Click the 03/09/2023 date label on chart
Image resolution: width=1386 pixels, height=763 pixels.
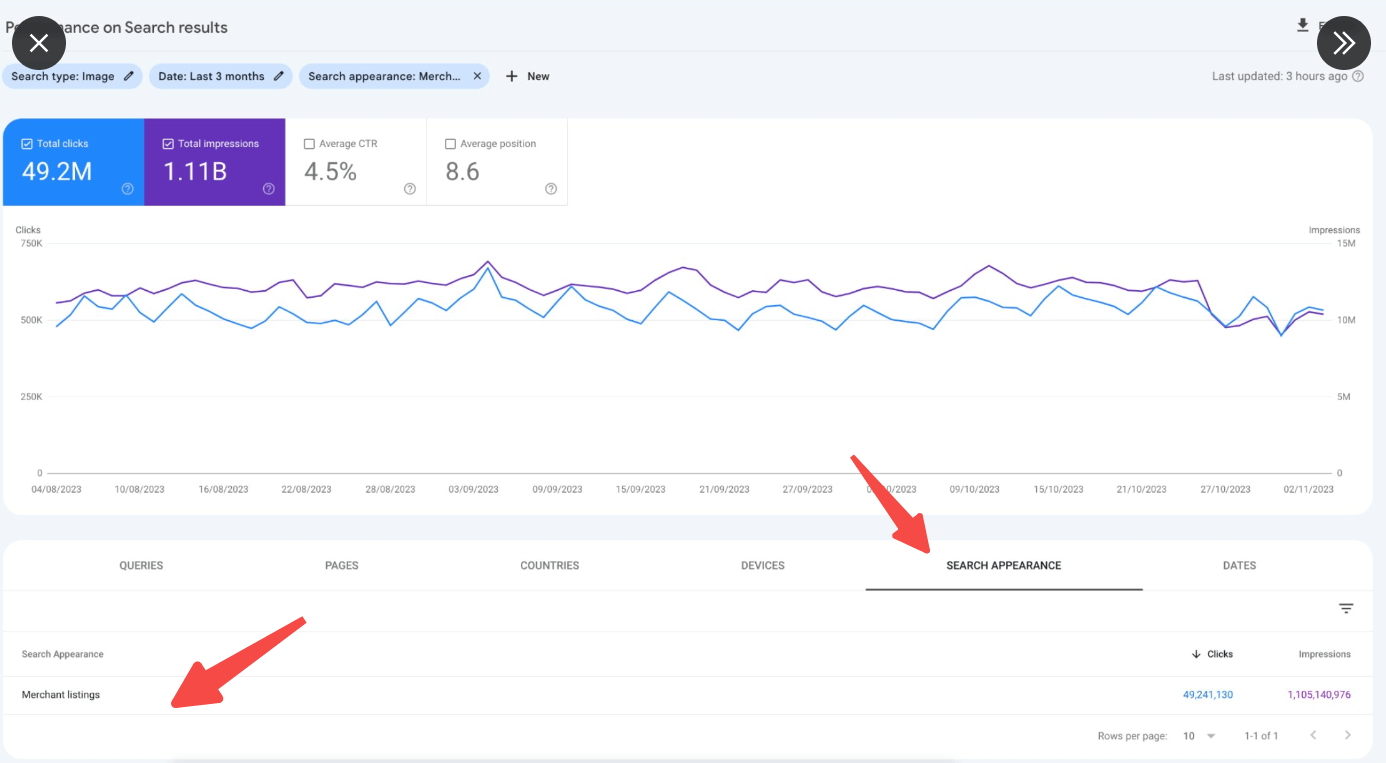pyautogui.click(x=473, y=490)
